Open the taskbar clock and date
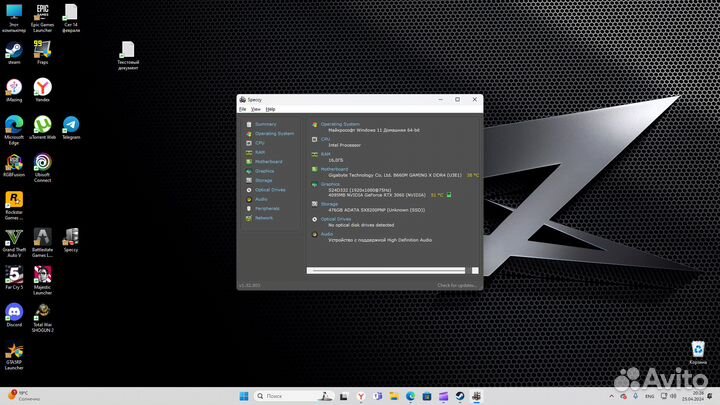This screenshot has width=720, height=405. click(693, 396)
